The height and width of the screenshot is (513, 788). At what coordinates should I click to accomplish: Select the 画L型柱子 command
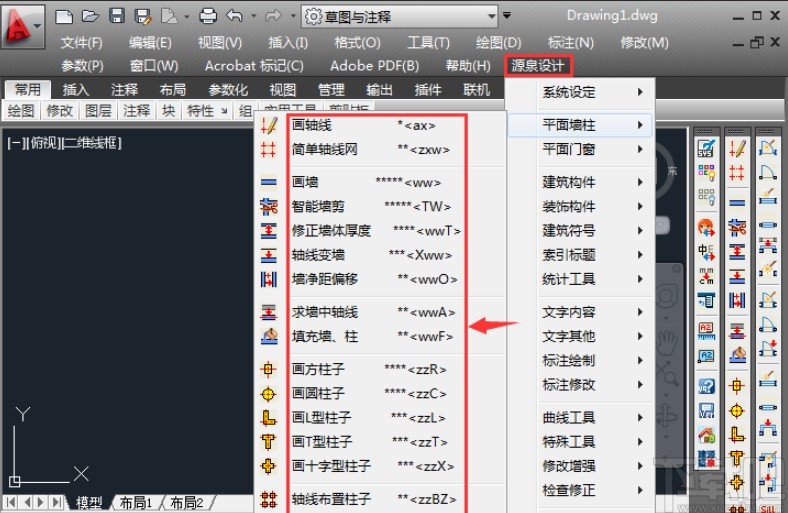[x=378, y=418]
